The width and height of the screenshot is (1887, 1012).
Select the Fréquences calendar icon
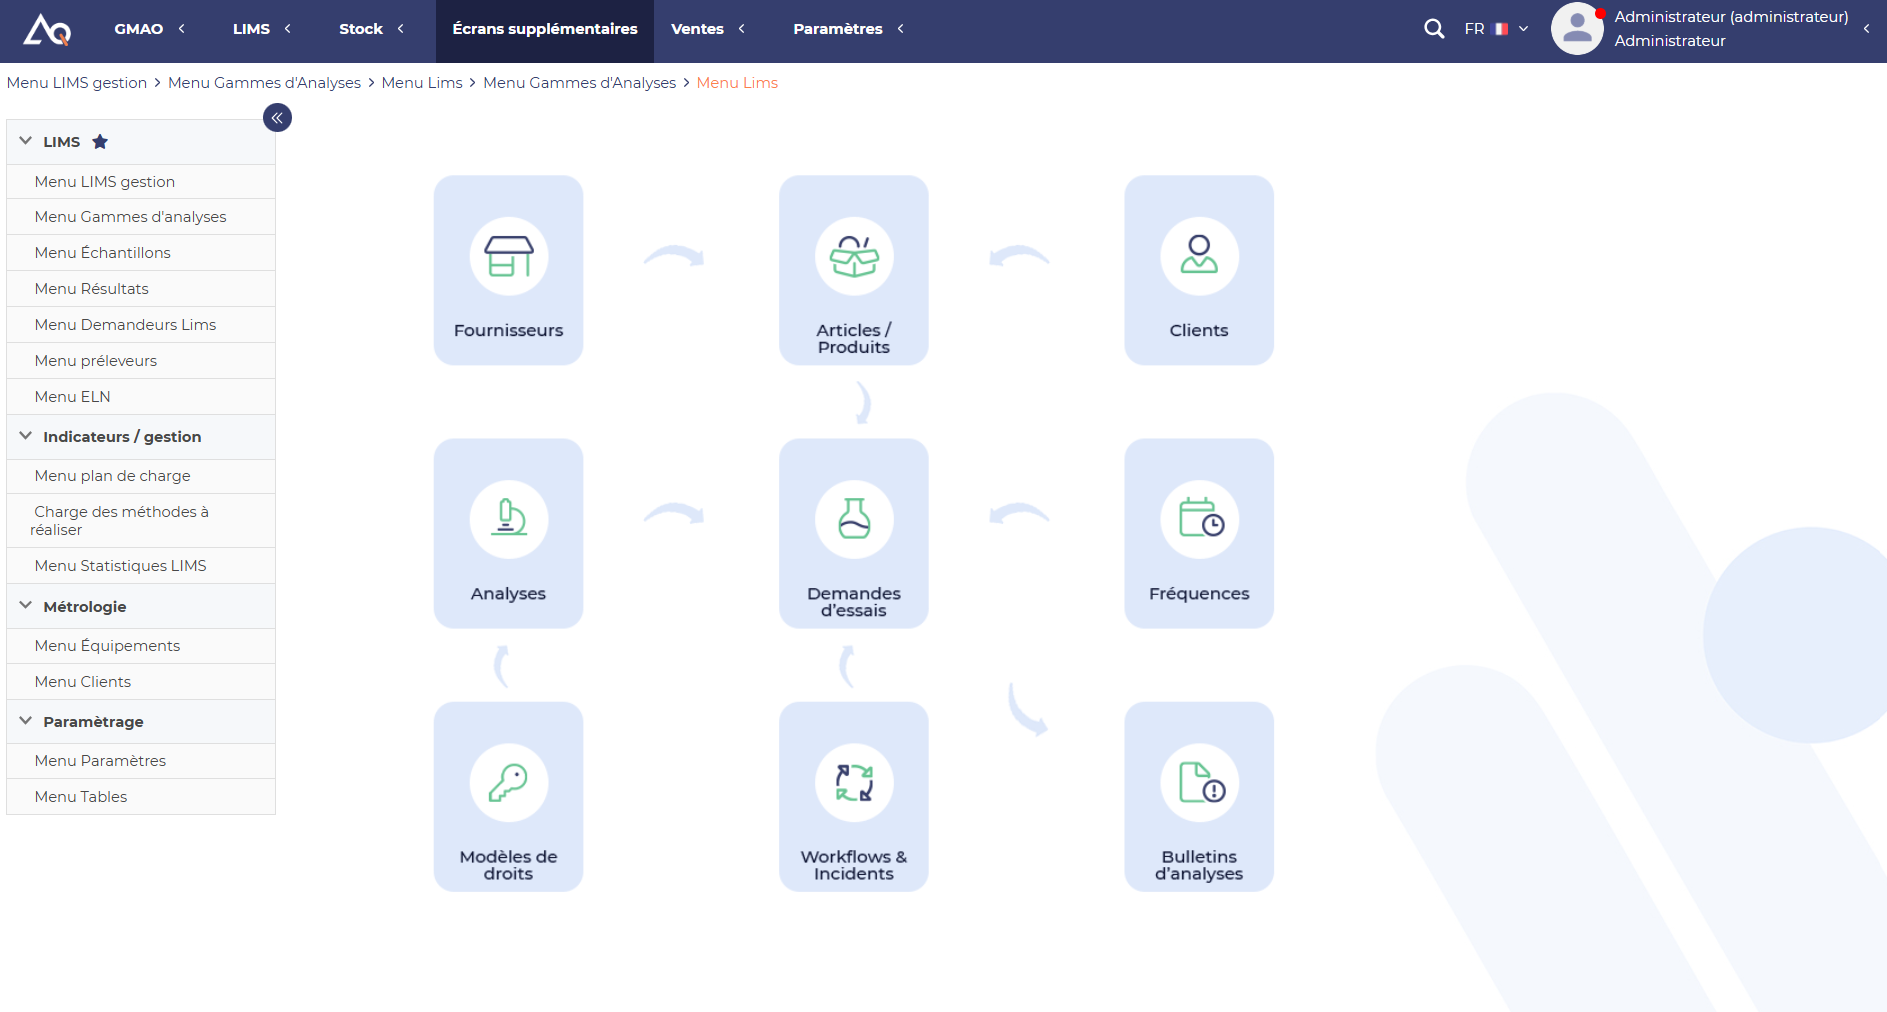pyautogui.click(x=1199, y=519)
